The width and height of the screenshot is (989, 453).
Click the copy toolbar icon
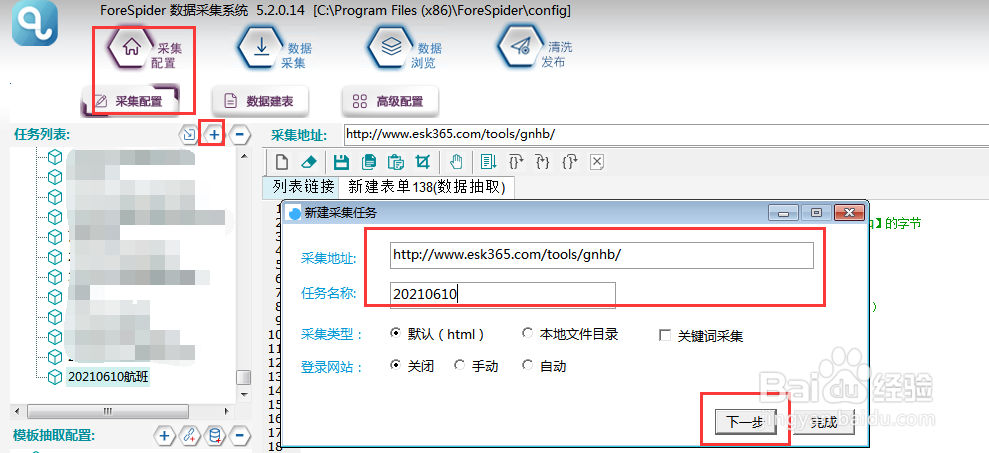[369, 162]
